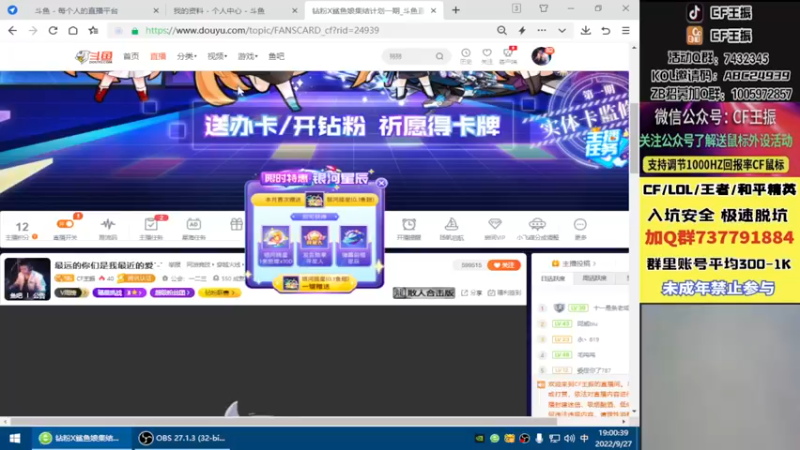Click the yellow 钻粉 badge button
The height and width of the screenshot is (450, 800).
pyautogui.click(x=219, y=293)
